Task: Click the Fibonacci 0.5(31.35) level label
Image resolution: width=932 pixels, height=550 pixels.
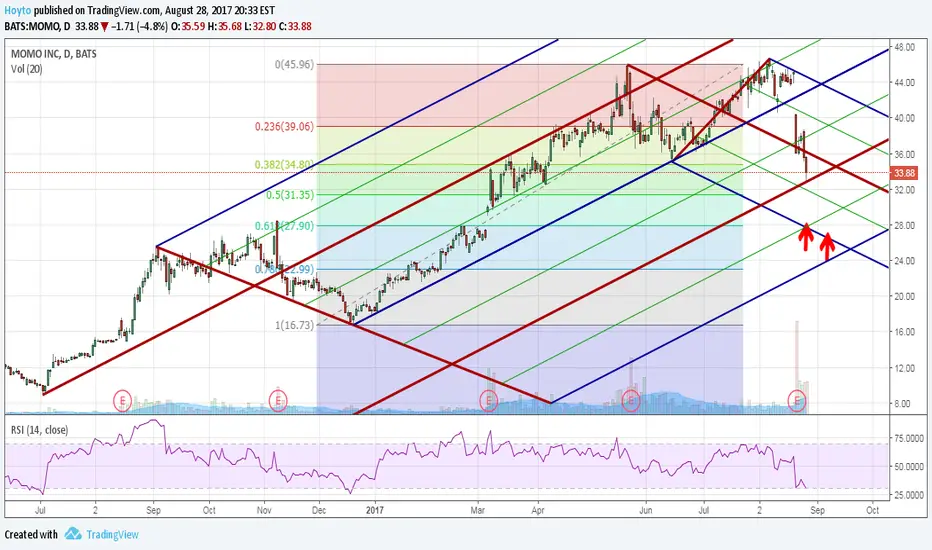Action: click(290, 194)
